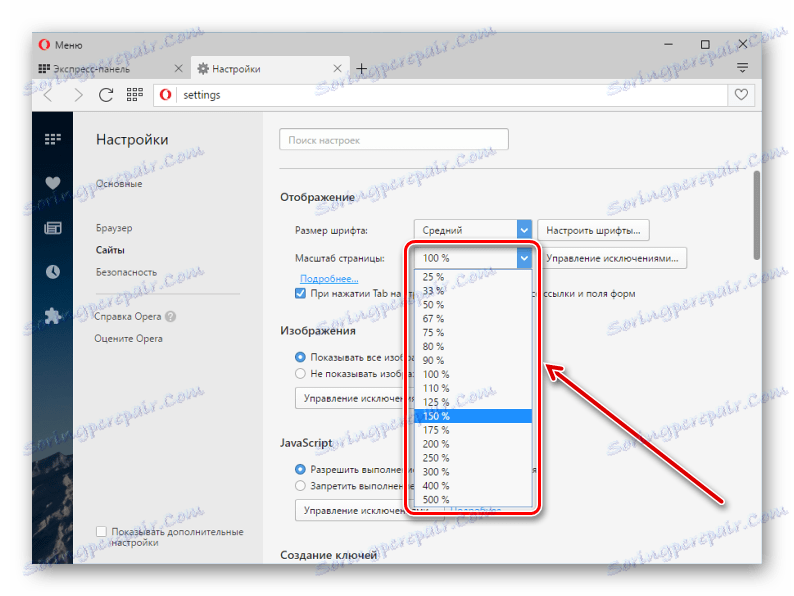Choose 33 % zoom option
Viewport: 794px width, 596px height.
tap(473, 291)
